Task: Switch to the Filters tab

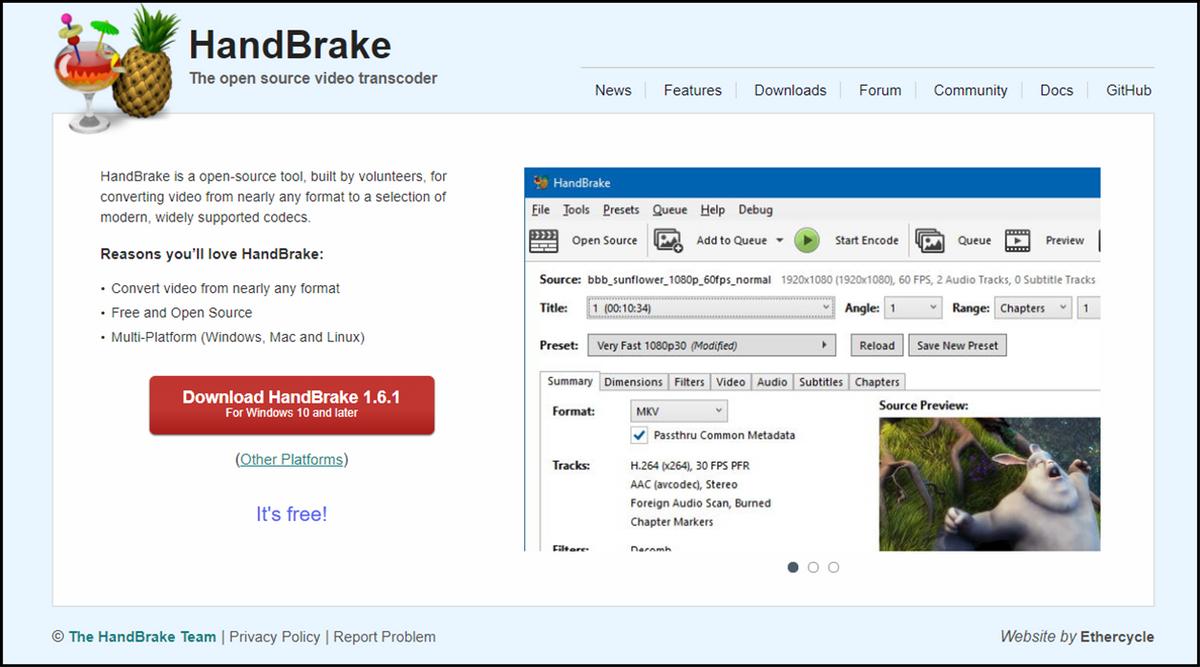Action: (689, 382)
